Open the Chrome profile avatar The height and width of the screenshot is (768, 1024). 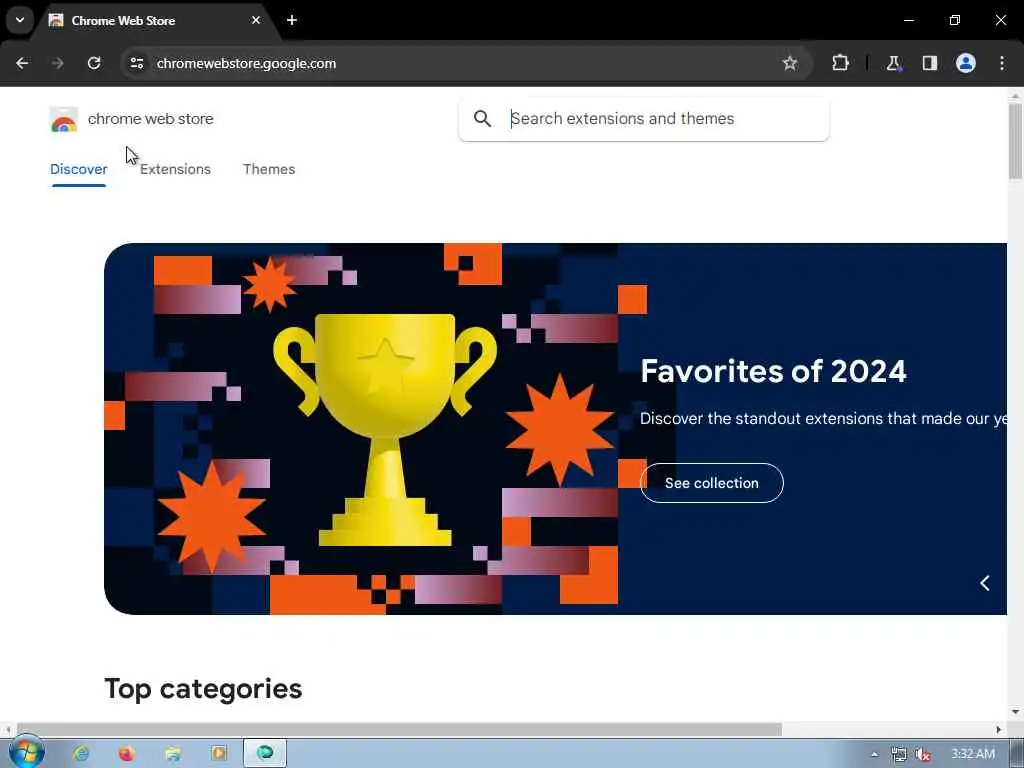(x=965, y=63)
